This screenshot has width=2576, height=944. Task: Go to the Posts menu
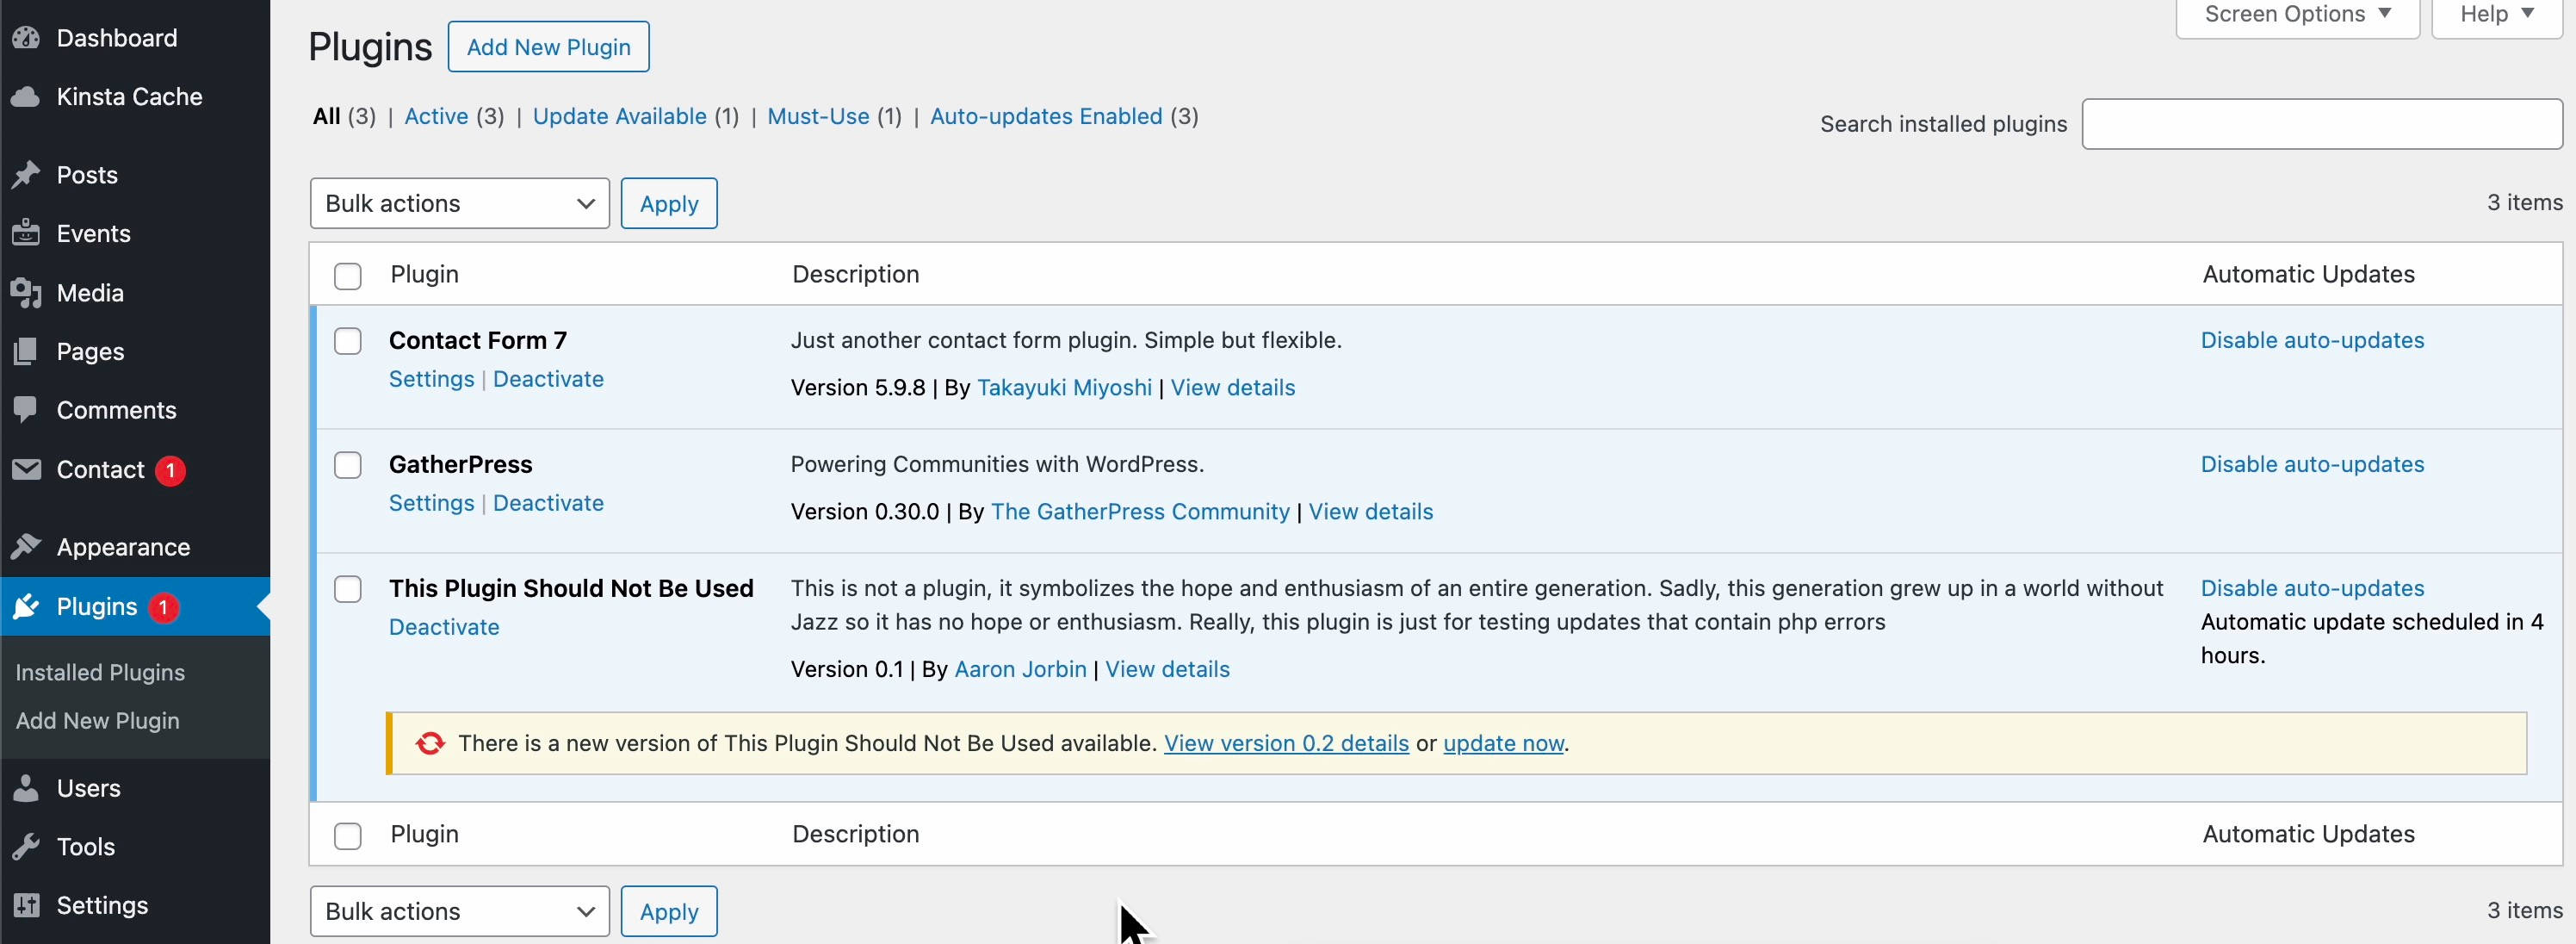coord(87,175)
